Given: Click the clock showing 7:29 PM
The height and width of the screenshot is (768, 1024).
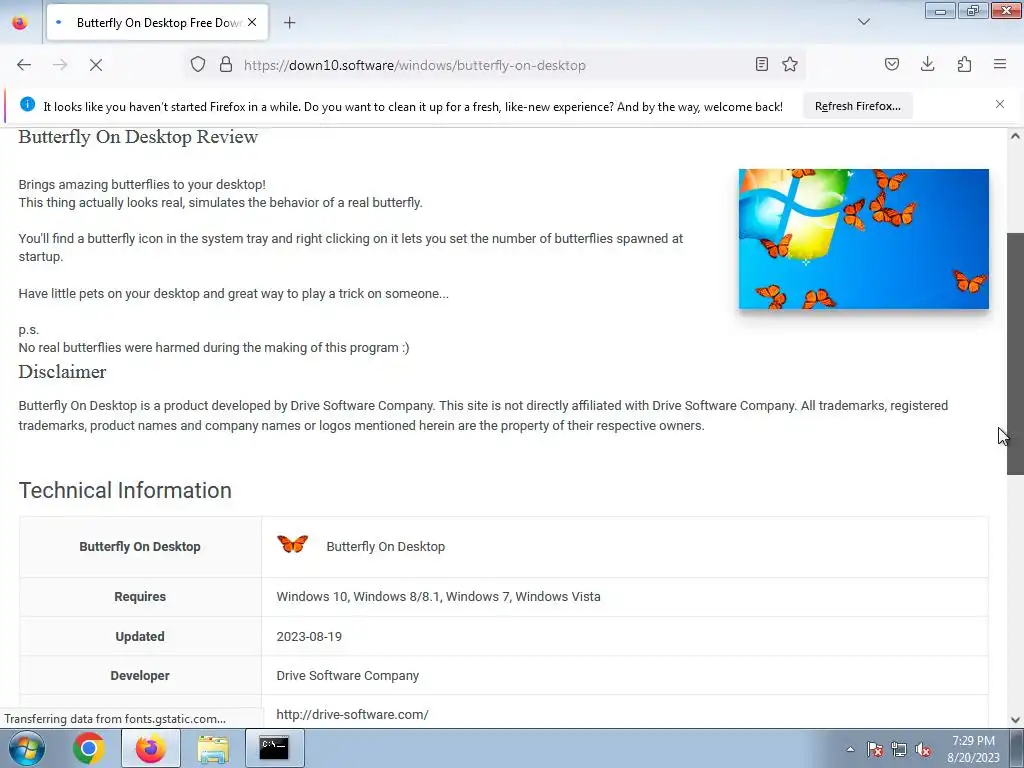Looking at the screenshot, I should (973, 748).
